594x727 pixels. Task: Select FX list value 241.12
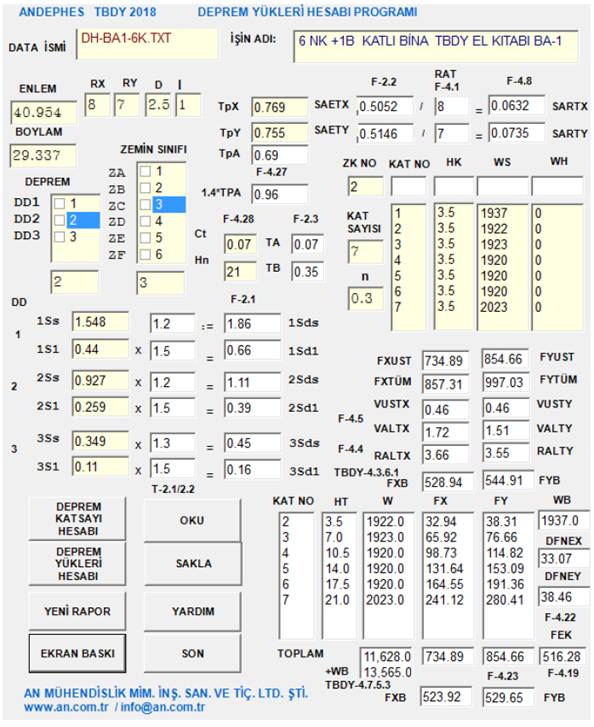445,600
